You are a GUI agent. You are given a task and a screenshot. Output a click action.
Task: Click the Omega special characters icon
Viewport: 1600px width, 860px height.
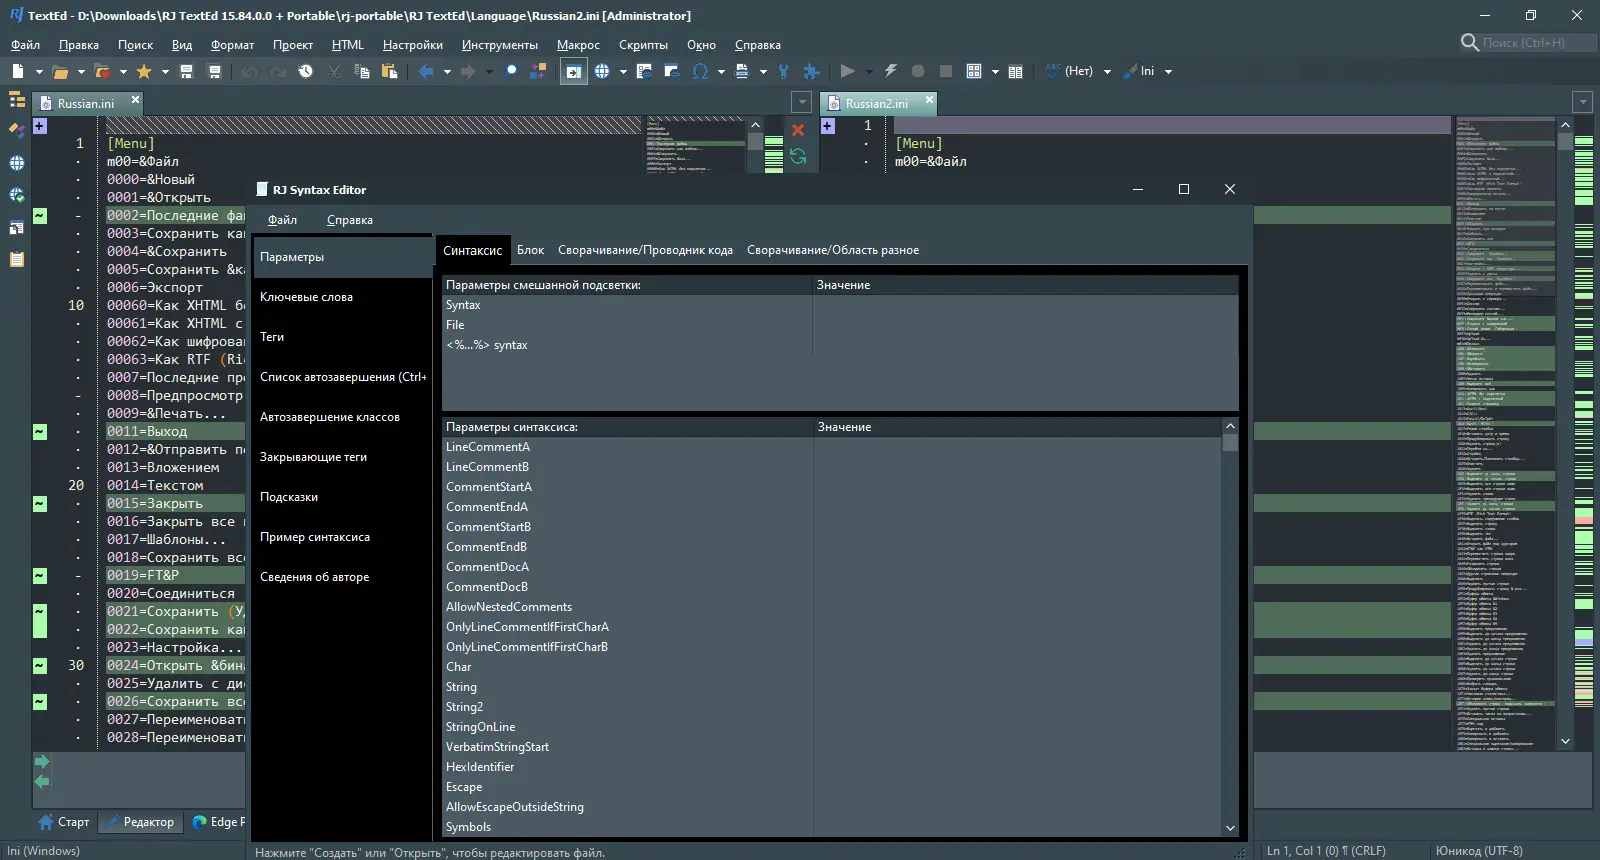point(700,71)
